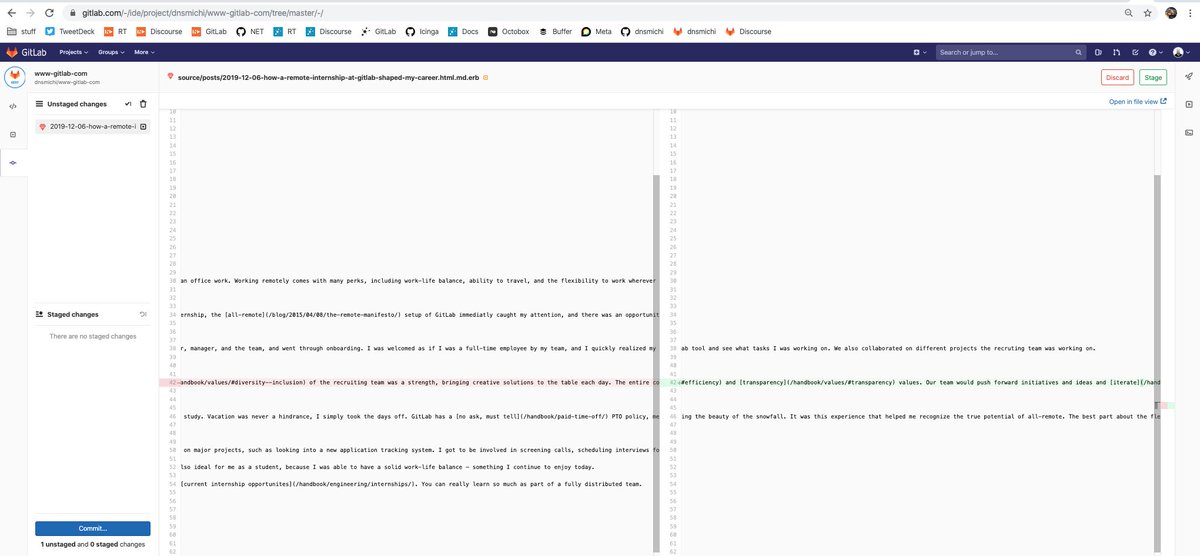Open the Jobs panel icon on right sidebar
1200x556 pixels.
point(1188,104)
